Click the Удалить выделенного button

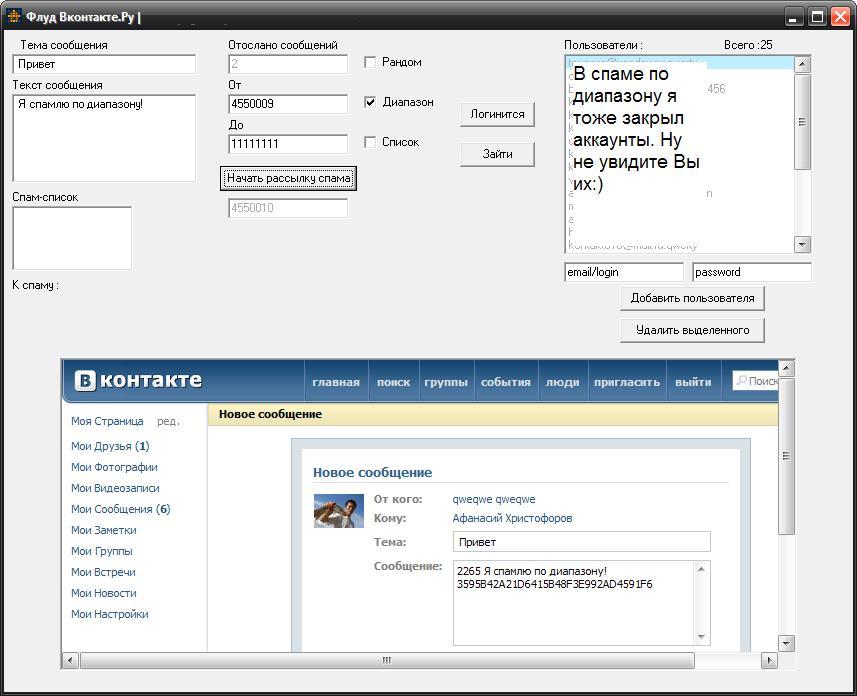[x=692, y=330]
